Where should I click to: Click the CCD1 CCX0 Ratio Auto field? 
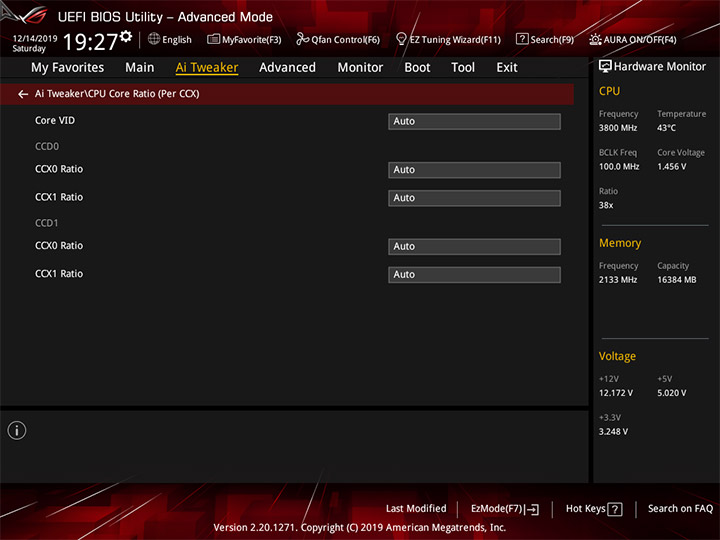(474, 247)
